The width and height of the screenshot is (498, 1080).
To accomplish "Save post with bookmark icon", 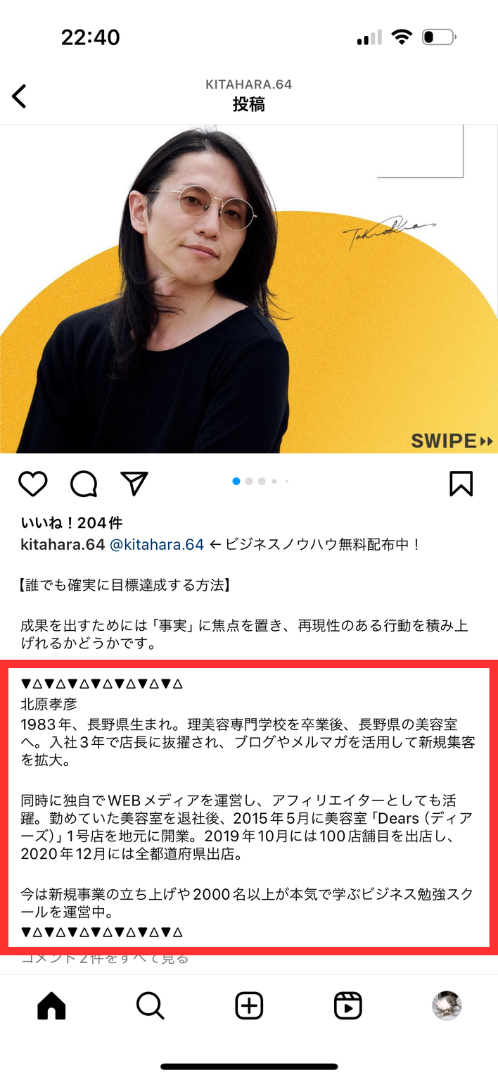I will click(461, 484).
